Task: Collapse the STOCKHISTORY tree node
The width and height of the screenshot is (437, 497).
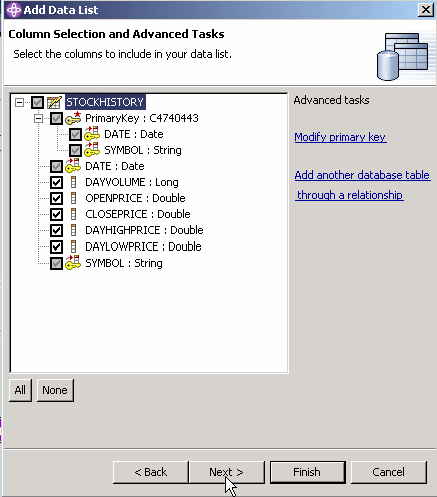Action: (20, 102)
